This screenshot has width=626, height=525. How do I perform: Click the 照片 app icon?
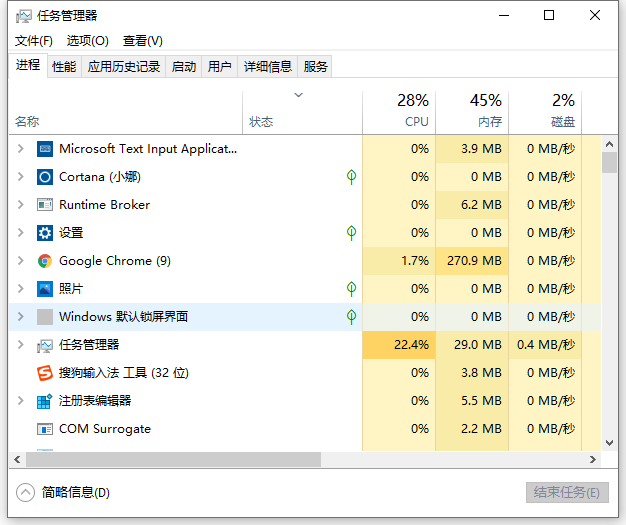45,289
